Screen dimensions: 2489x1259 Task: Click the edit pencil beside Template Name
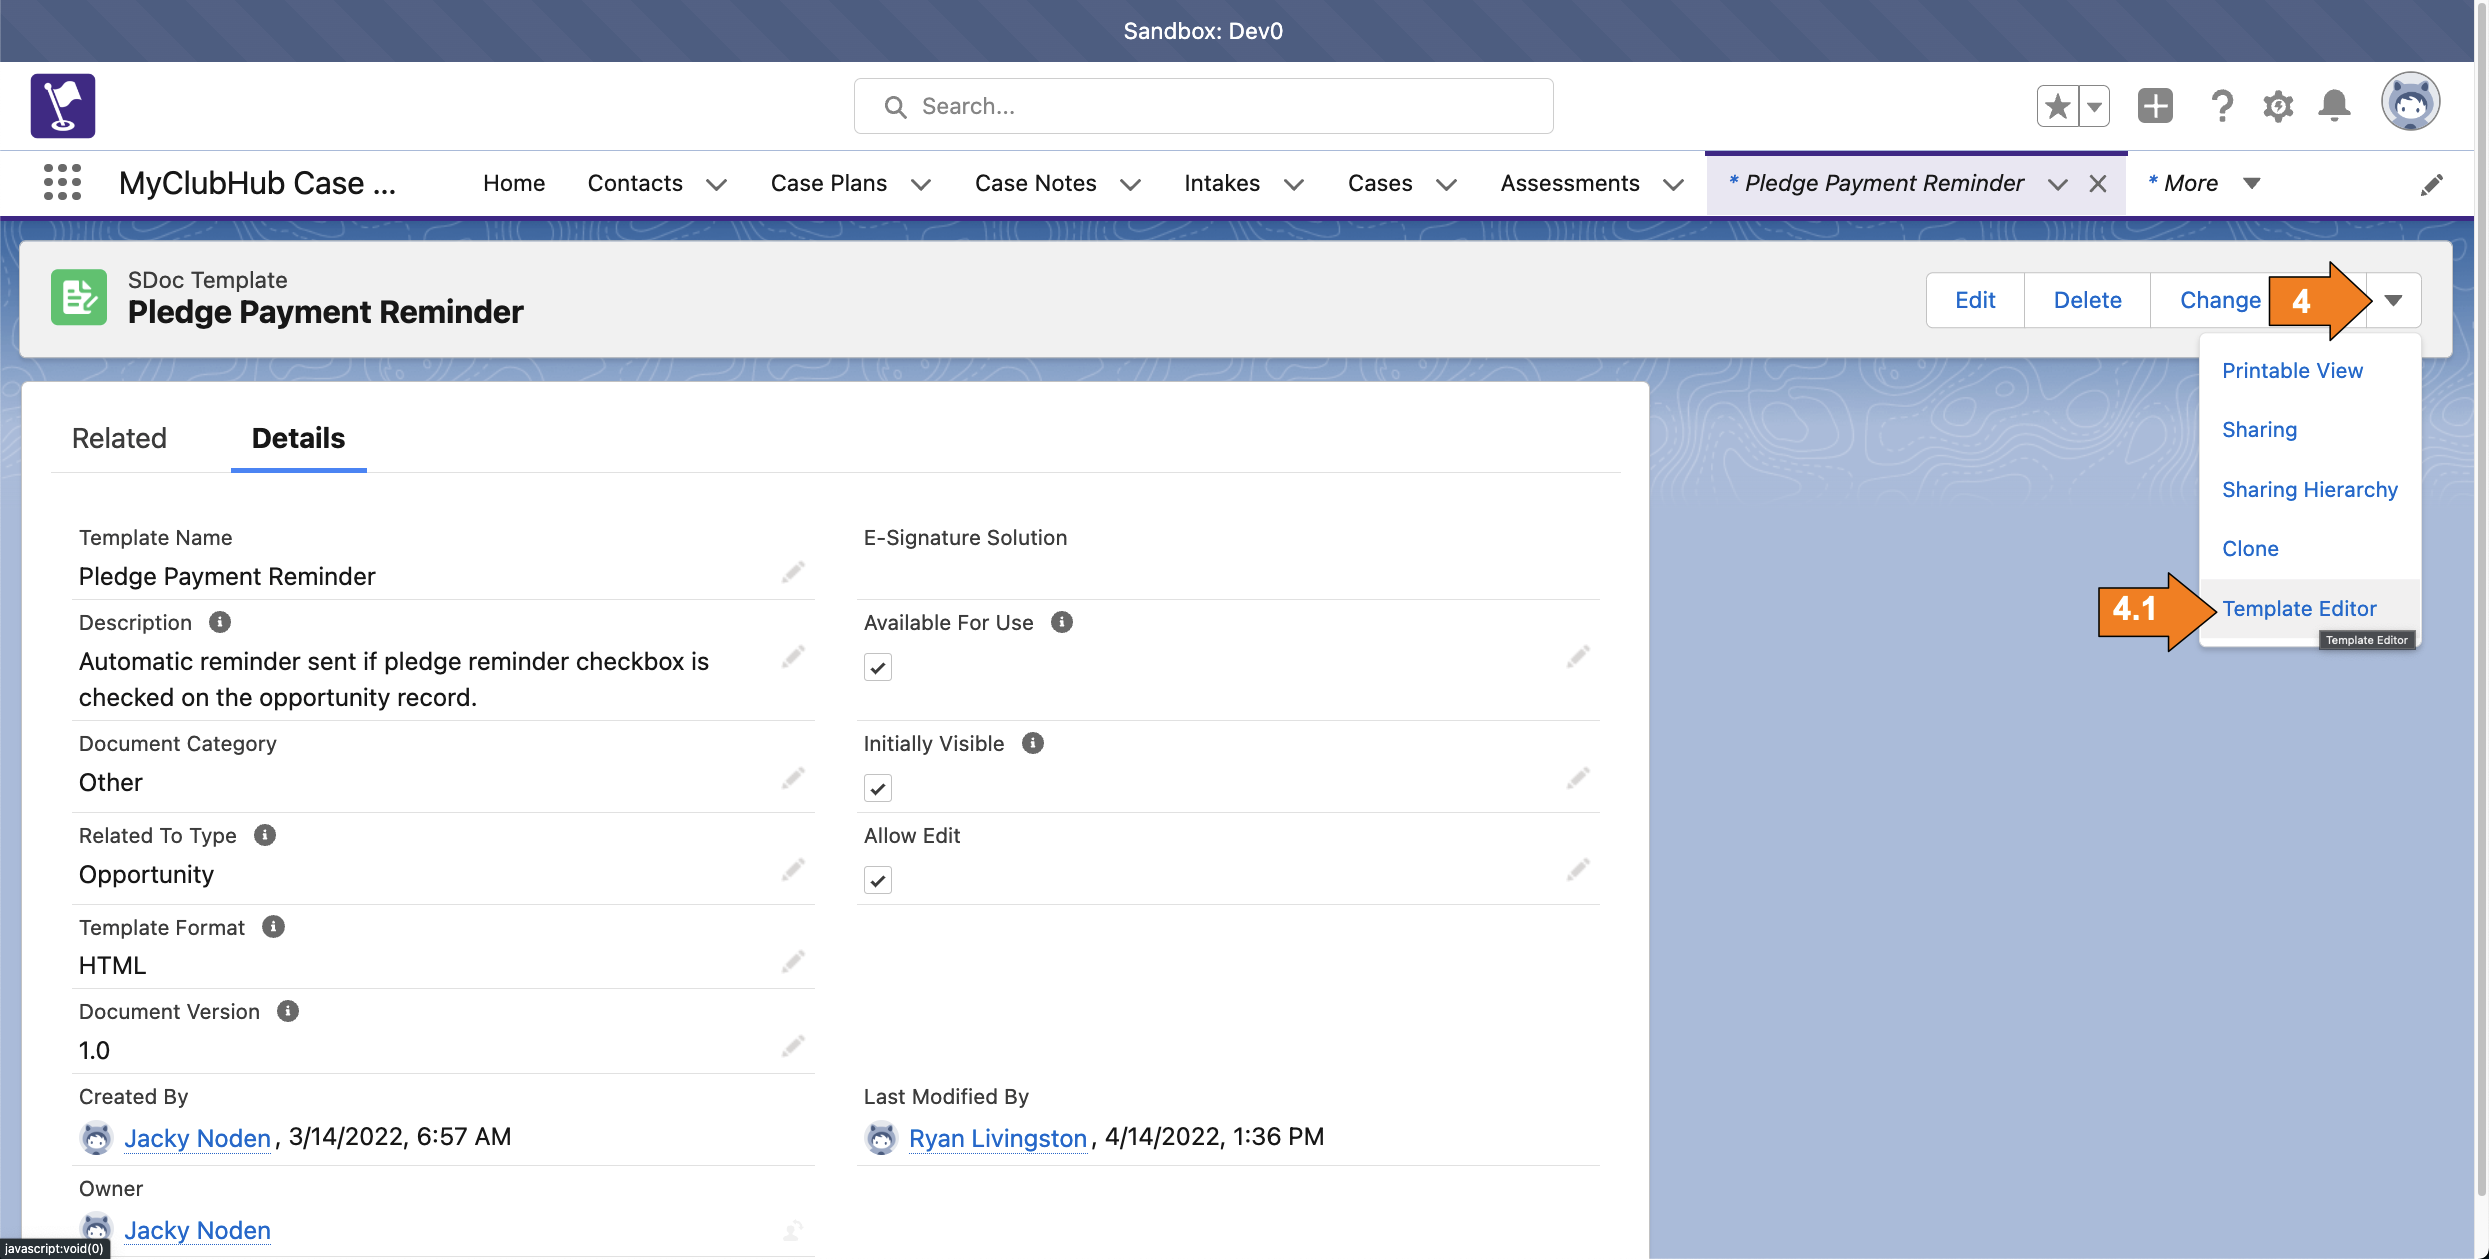tap(793, 571)
